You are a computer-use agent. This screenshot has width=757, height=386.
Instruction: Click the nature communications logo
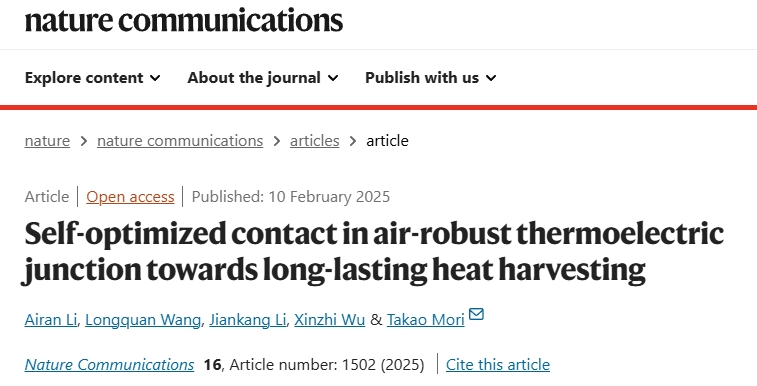[184, 21]
